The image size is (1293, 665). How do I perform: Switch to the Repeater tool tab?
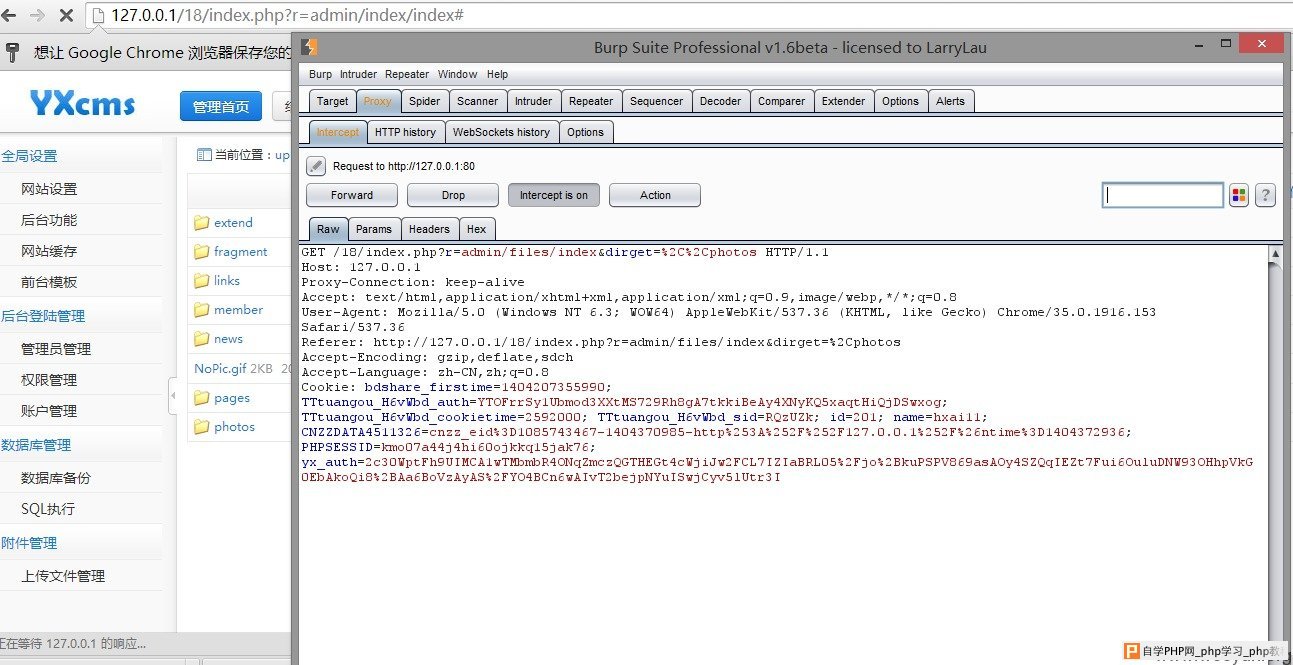[591, 101]
